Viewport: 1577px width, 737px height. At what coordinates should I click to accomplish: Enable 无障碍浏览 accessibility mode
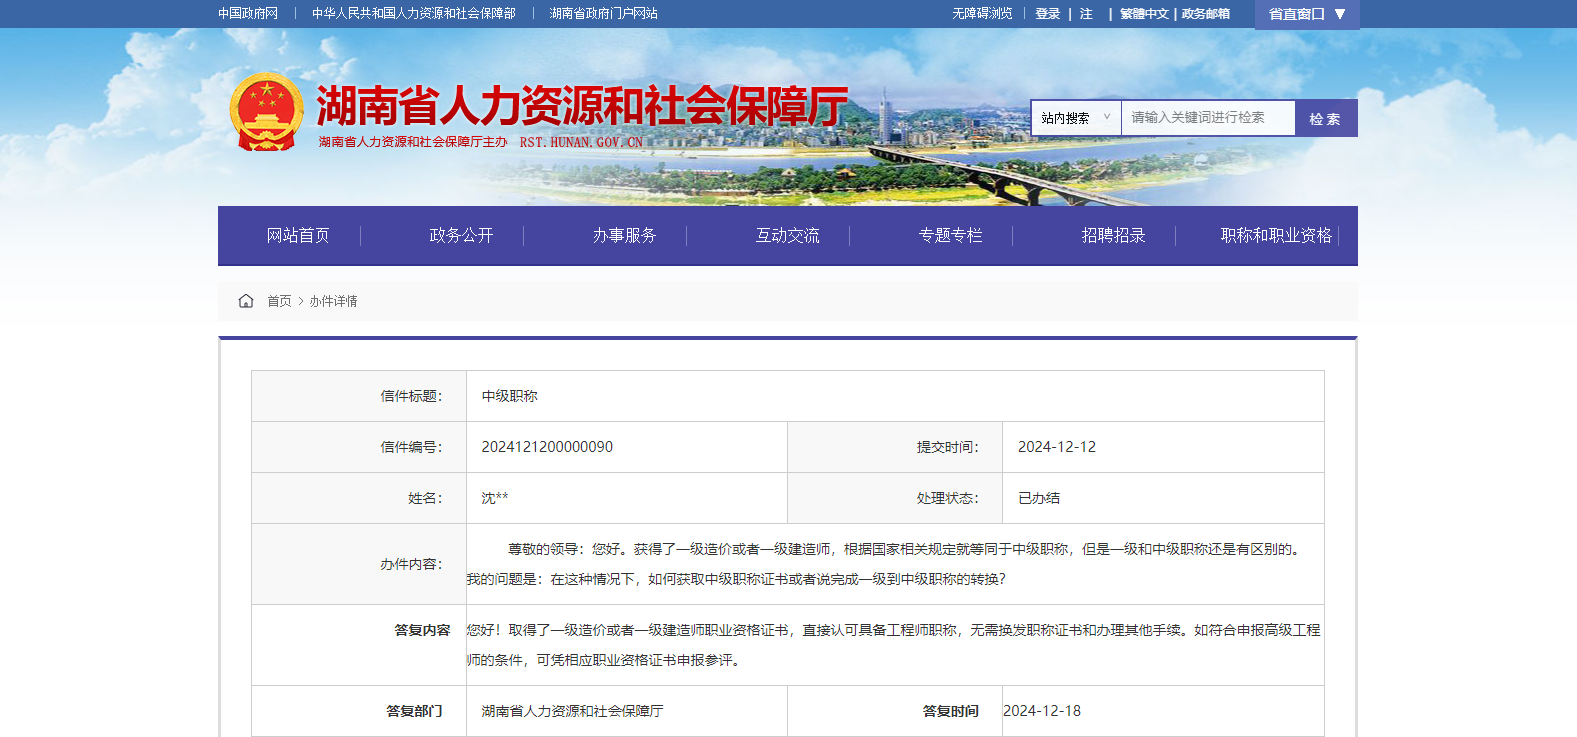pyautogui.click(x=982, y=13)
